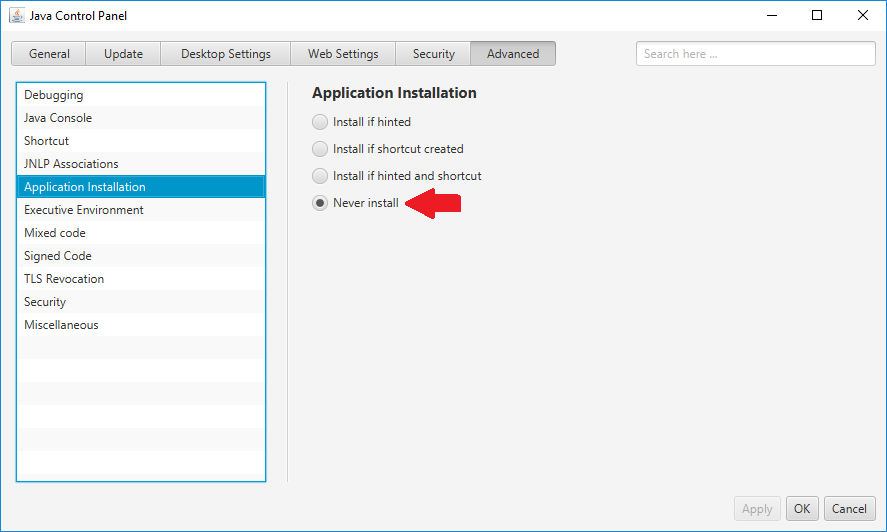887x532 pixels.
Task: Select the Advanced tab
Action: (x=513, y=54)
